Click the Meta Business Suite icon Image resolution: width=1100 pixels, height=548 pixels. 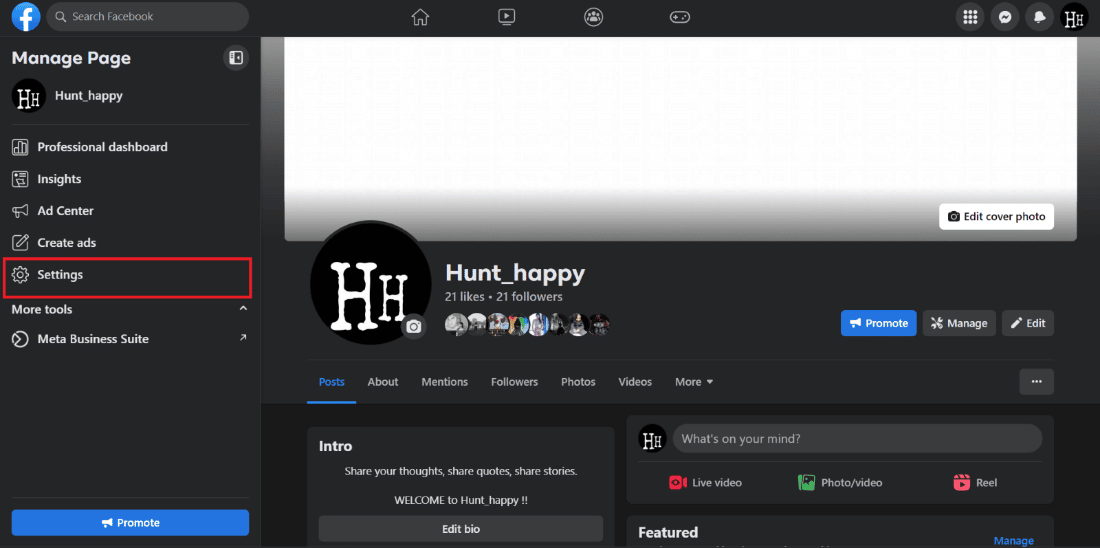pyautogui.click(x=20, y=339)
